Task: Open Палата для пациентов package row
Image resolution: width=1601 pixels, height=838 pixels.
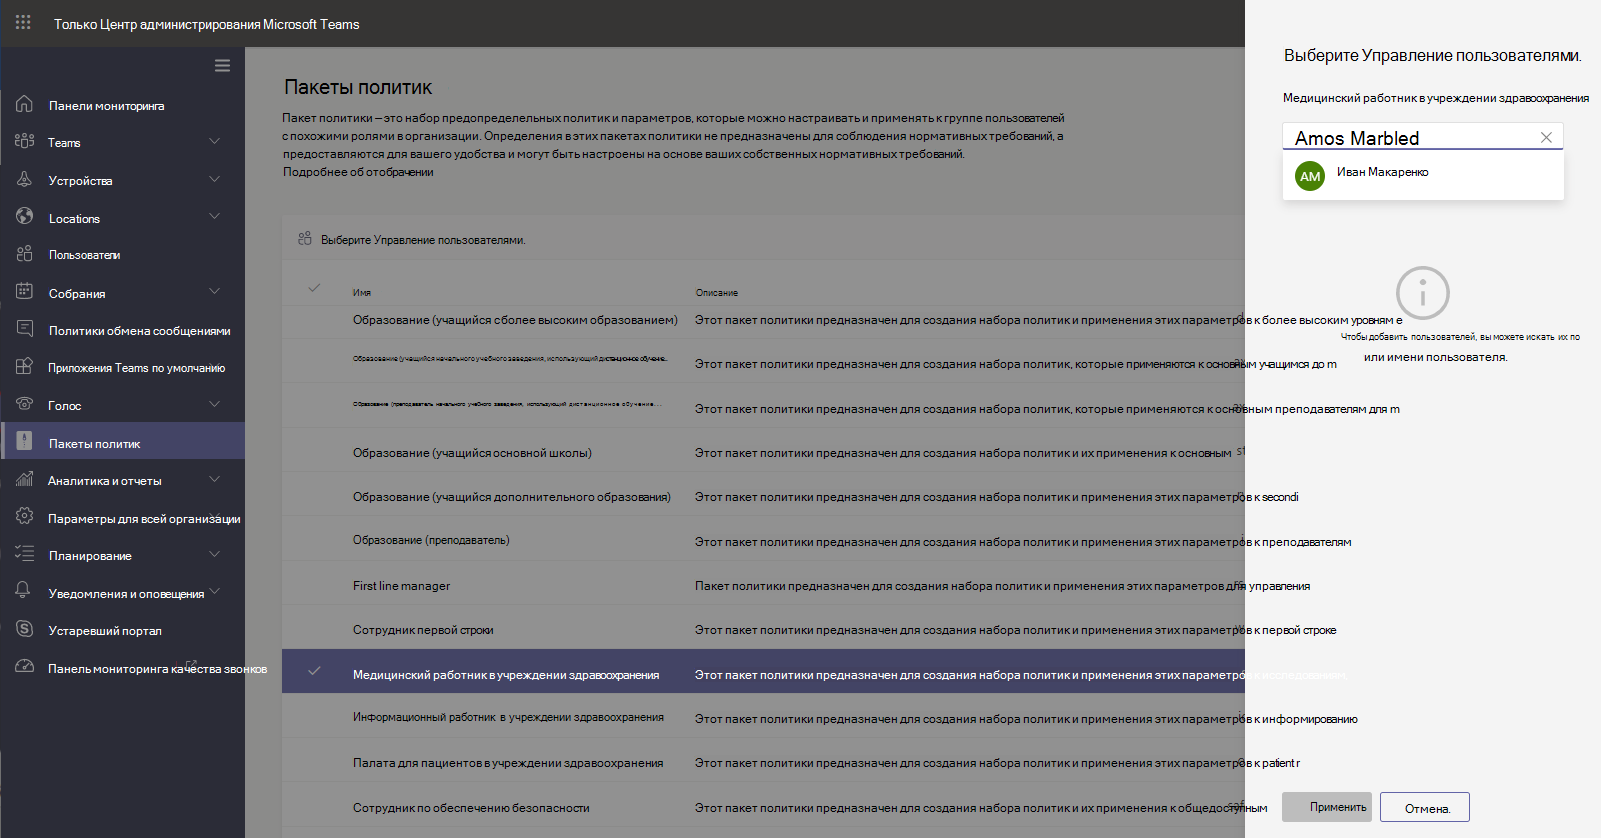Action: coord(508,763)
